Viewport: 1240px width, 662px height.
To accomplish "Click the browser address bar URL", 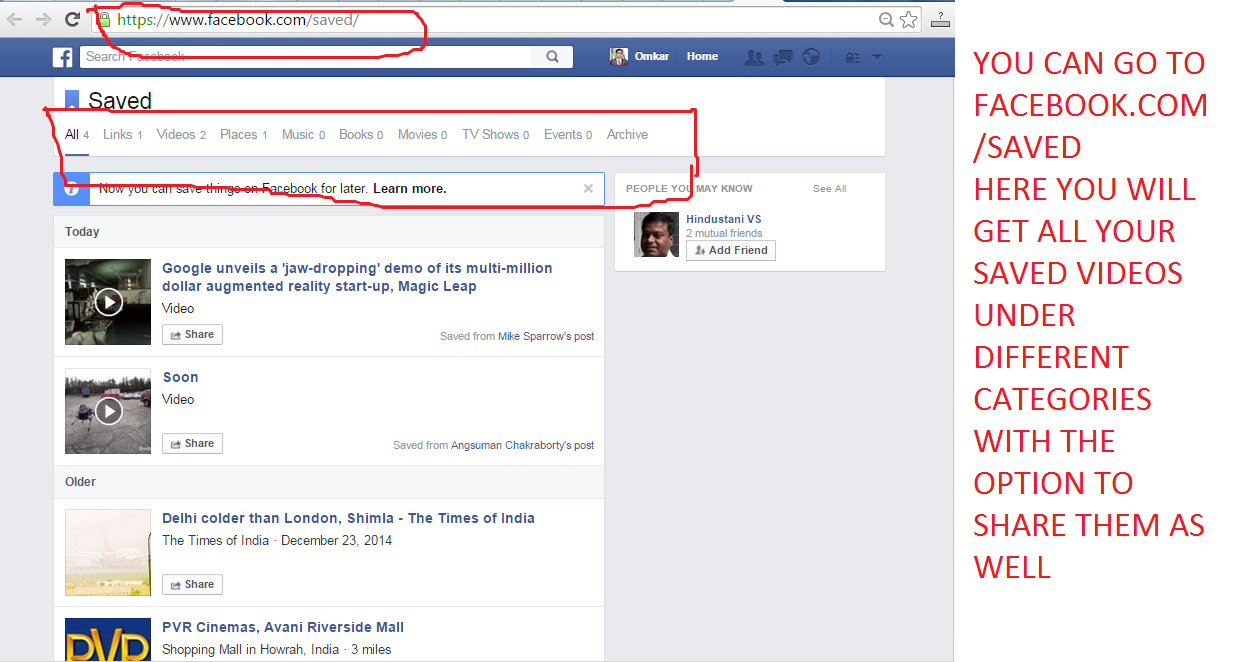I will (x=238, y=19).
